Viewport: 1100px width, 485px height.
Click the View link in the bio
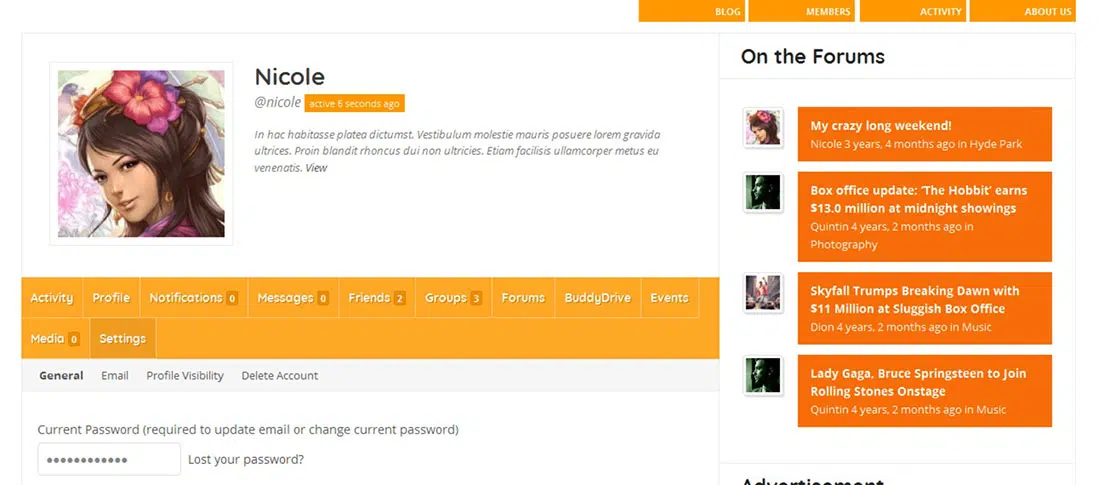tap(316, 168)
